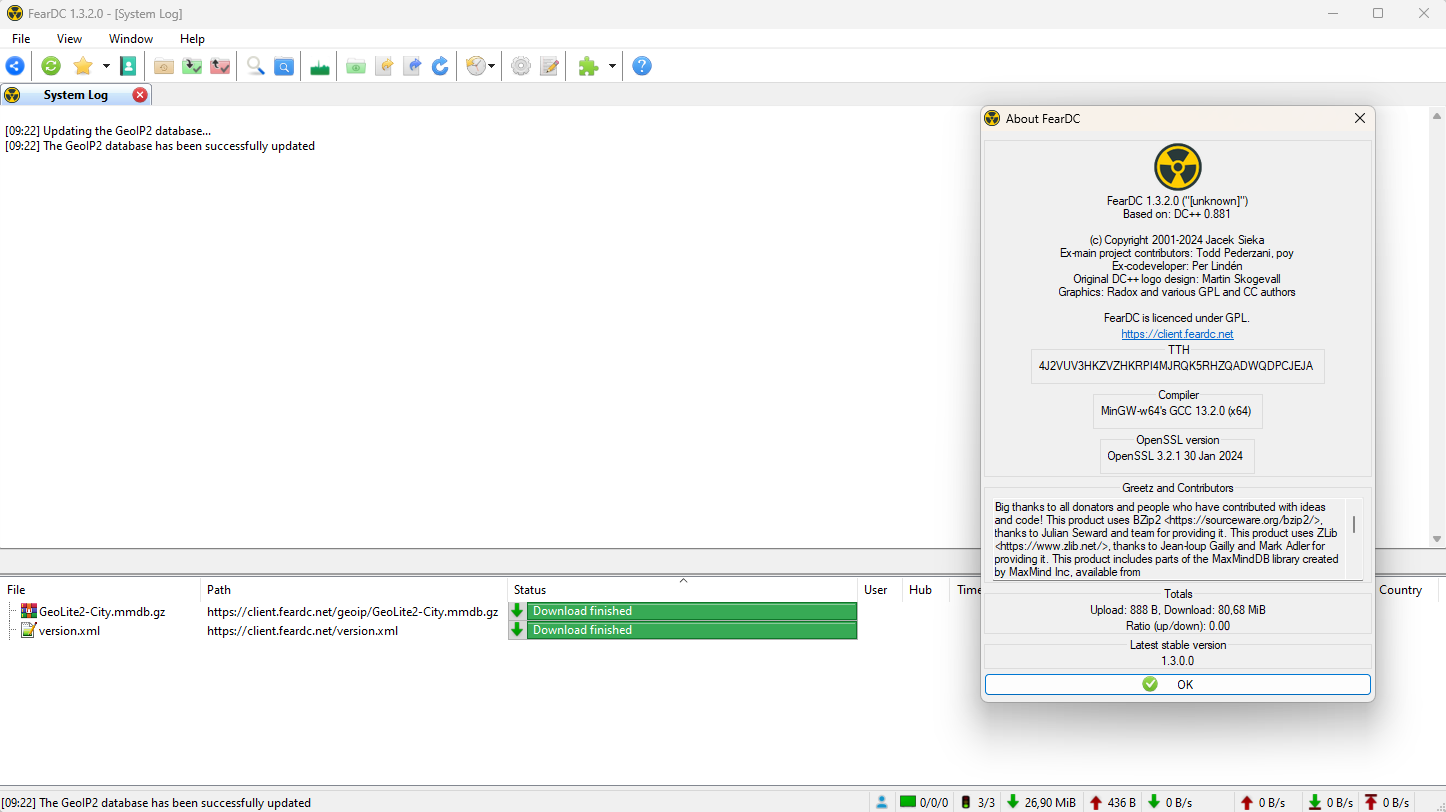Screen dimensions: 1446x812
Task: Click the 26,90 MiB downloaded status entry
Action: click(1041, 802)
